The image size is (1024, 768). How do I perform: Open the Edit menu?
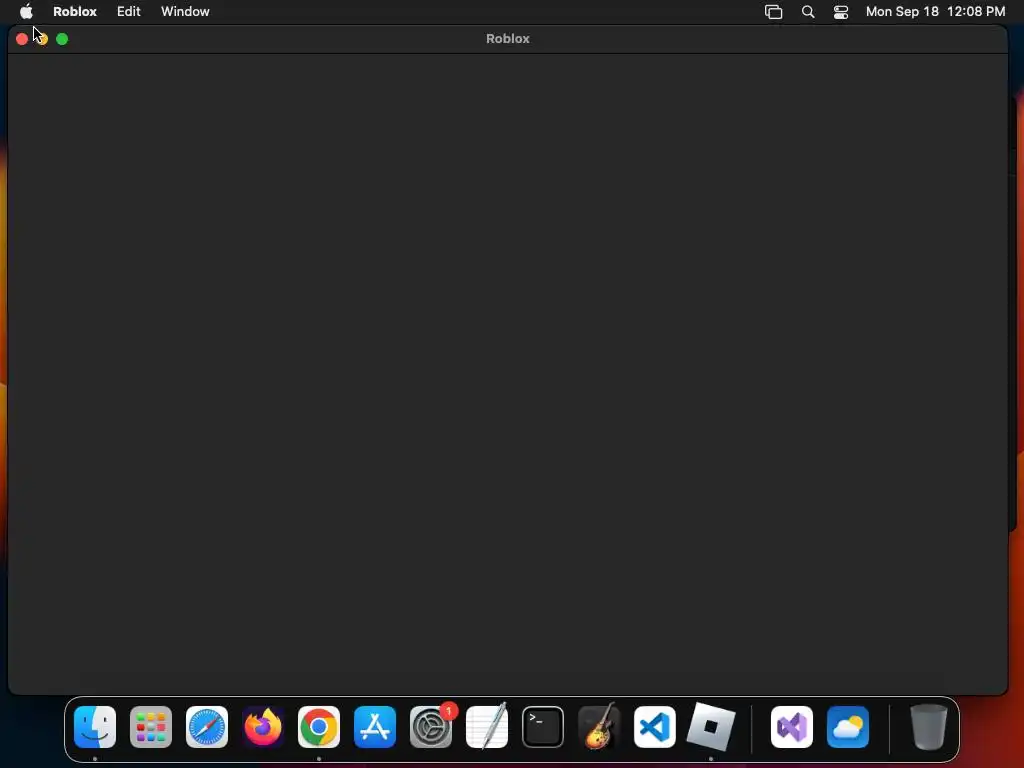tap(129, 12)
